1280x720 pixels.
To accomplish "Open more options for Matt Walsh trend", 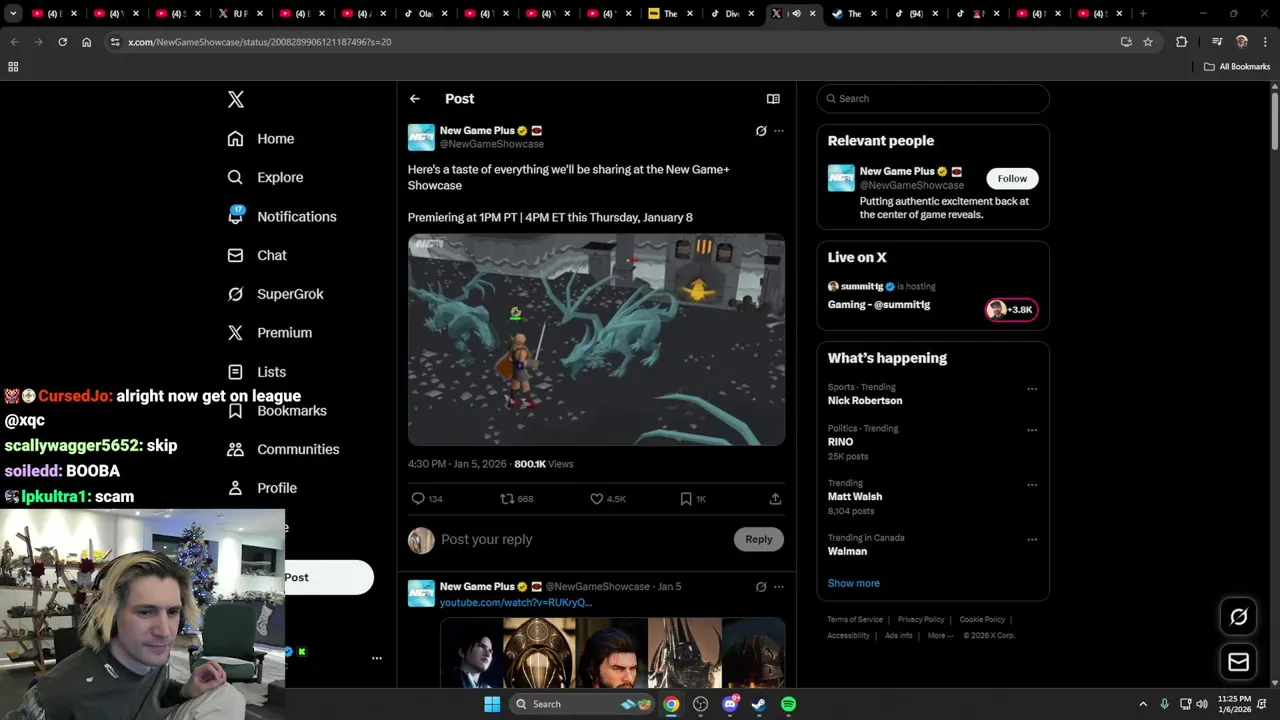I will coord(1032,485).
